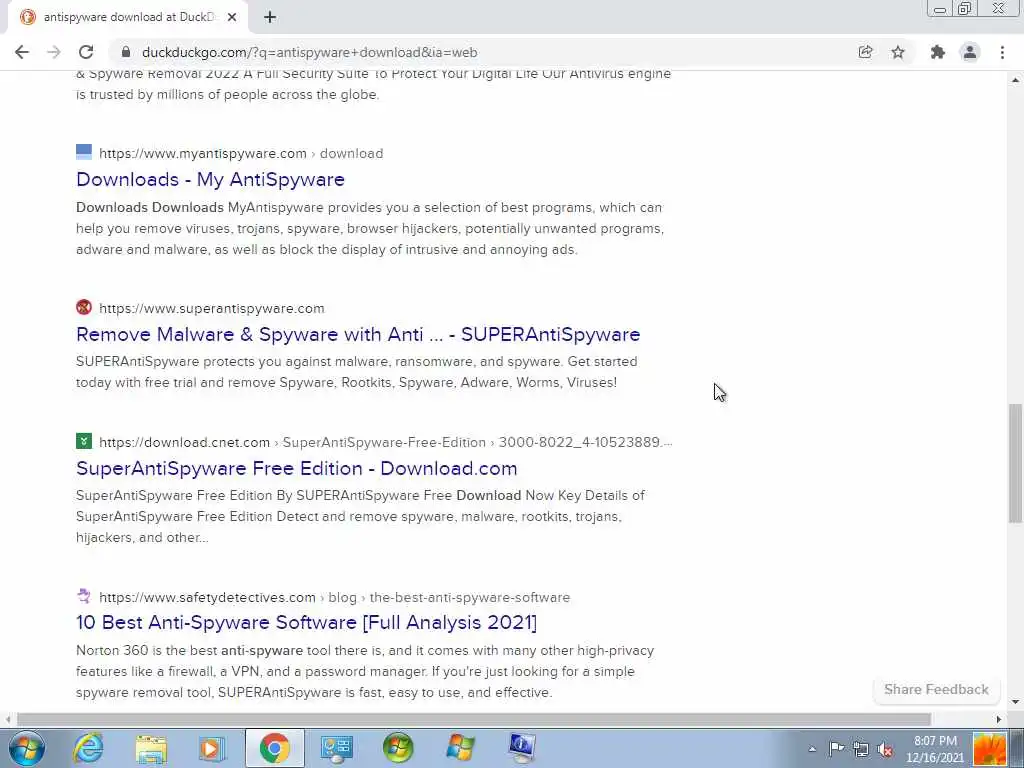The width and height of the screenshot is (1024, 768).
Task: Open the Action Center flag tray icon
Action: 837,749
